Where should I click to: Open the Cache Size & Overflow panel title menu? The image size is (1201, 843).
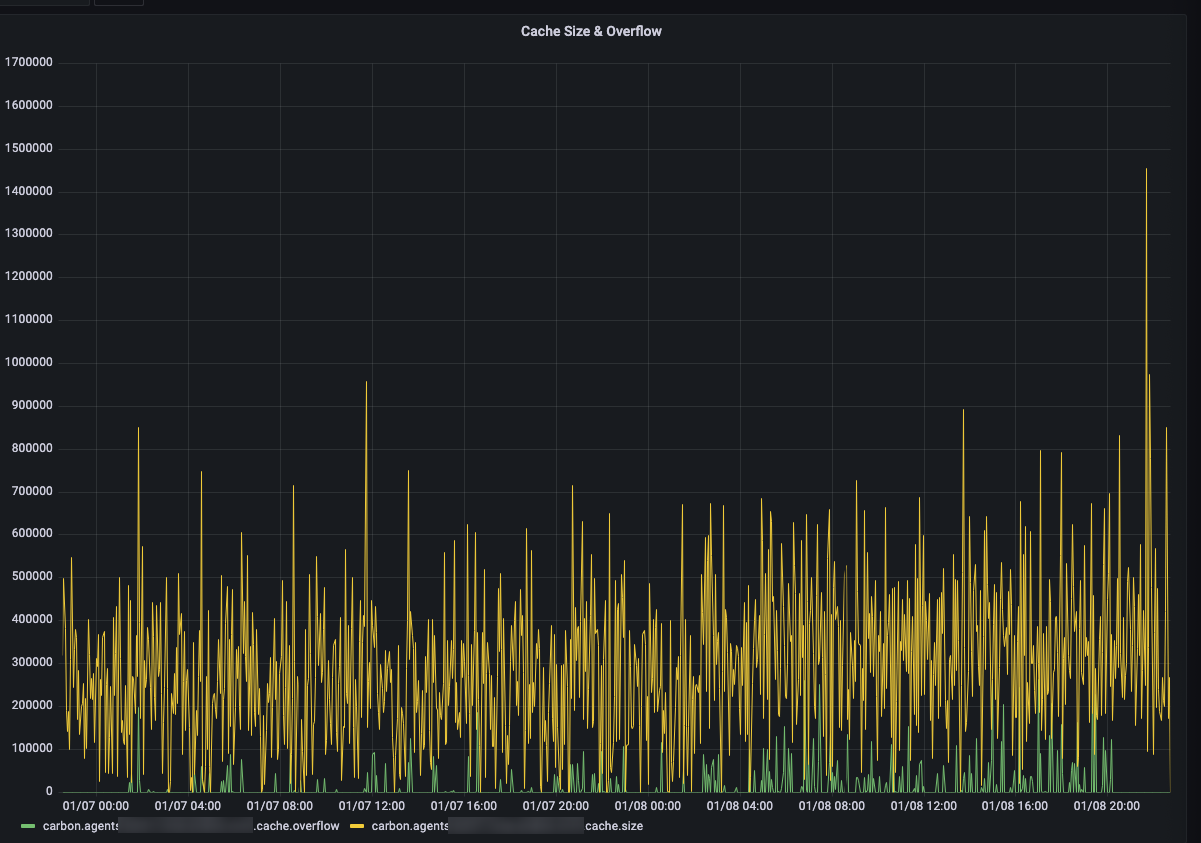591,31
